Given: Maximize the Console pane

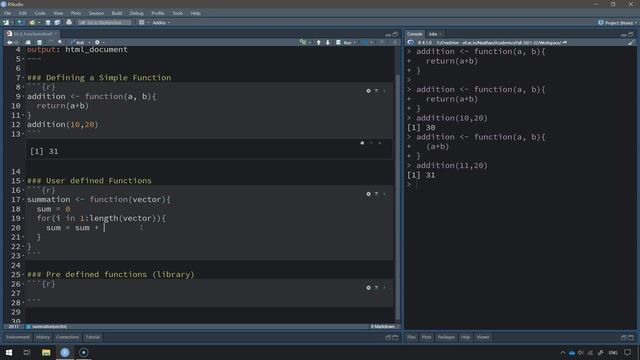Looking at the screenshot, I should pos(631,34).
